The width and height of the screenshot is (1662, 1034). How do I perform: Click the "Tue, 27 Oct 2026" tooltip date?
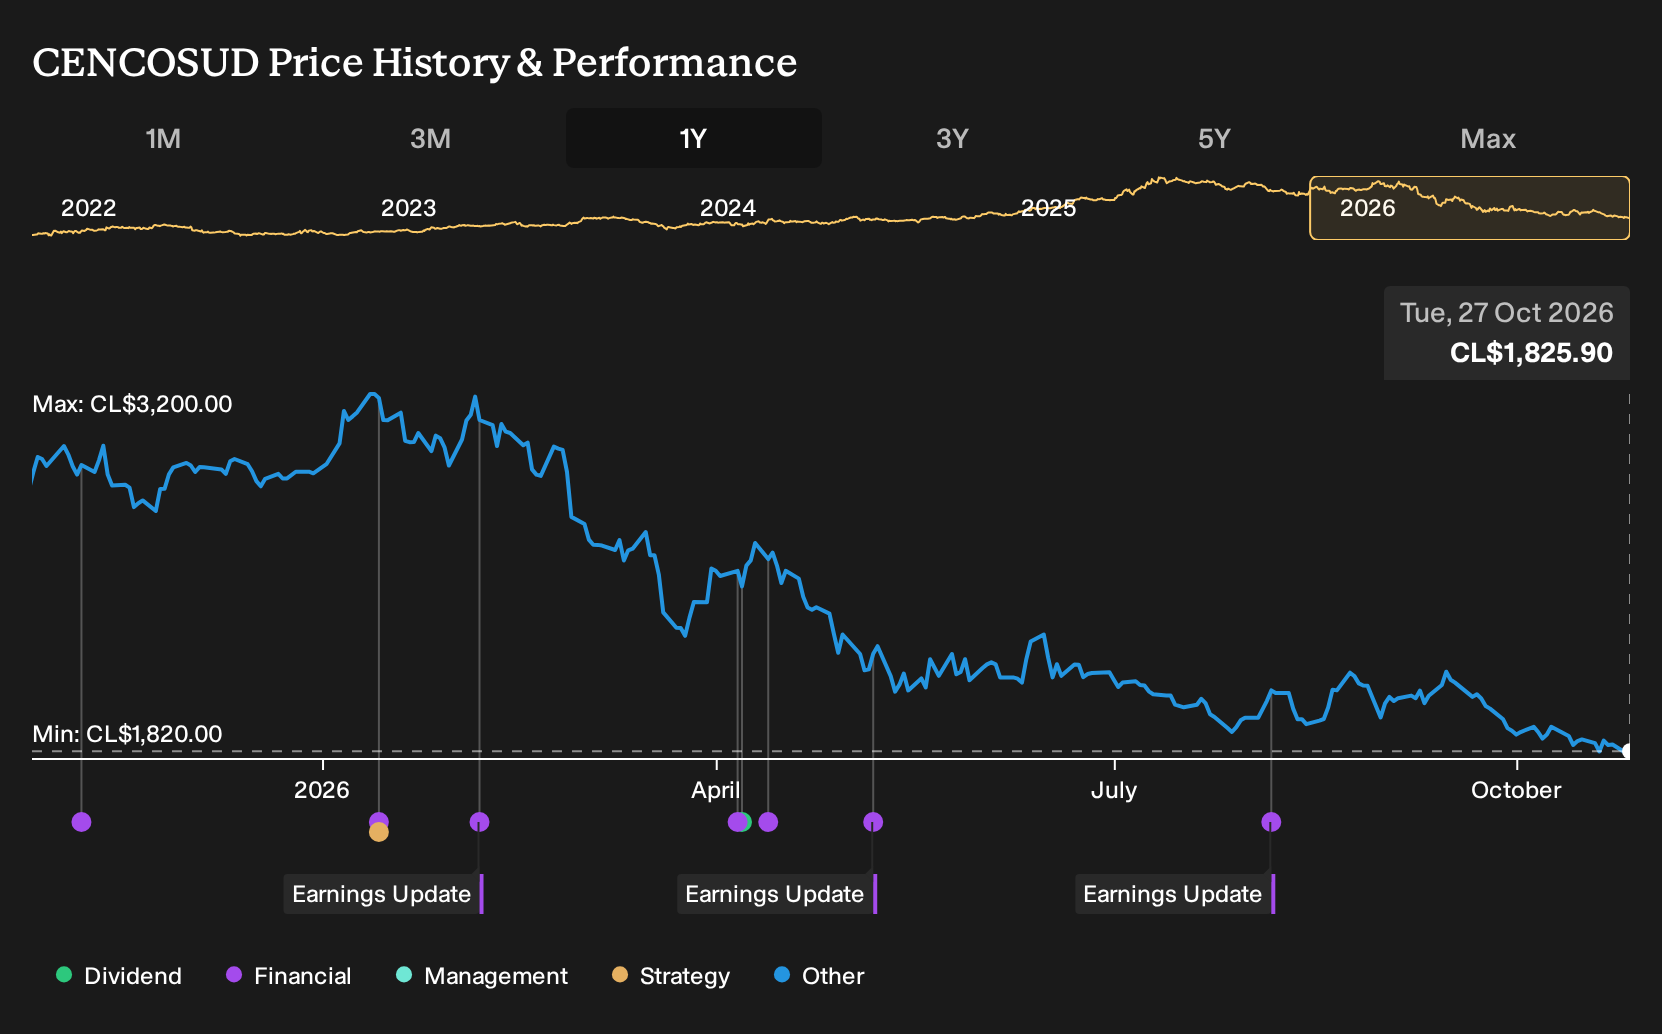[x=1507, y=313]
